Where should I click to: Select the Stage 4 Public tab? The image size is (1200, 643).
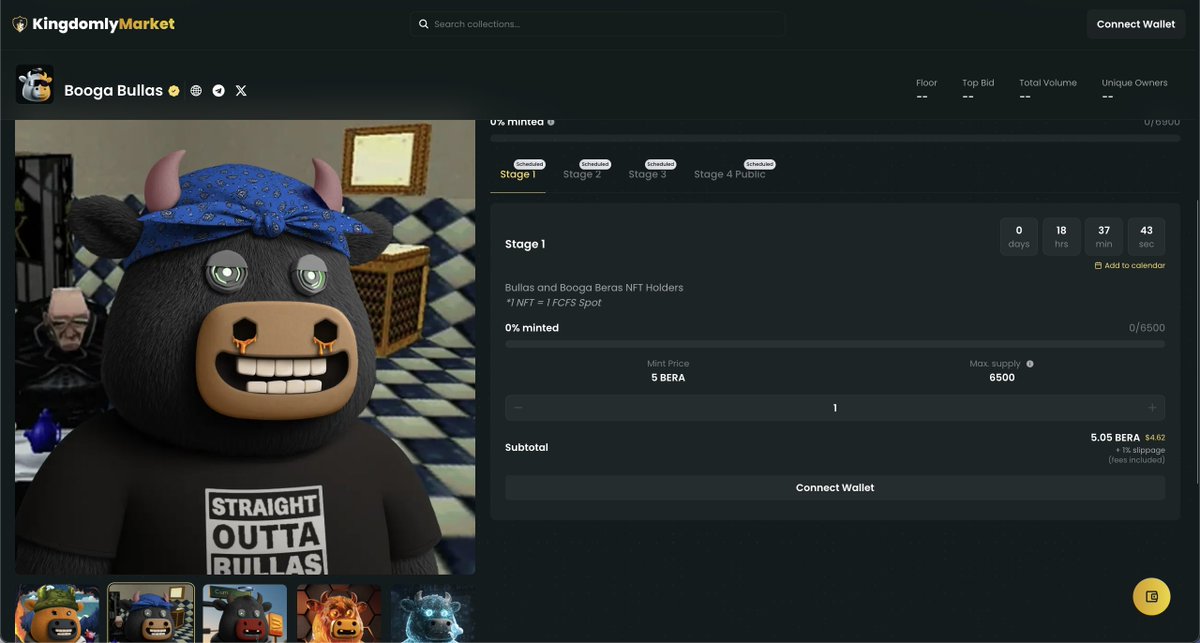pyautogui.click(x=729, y=174)
